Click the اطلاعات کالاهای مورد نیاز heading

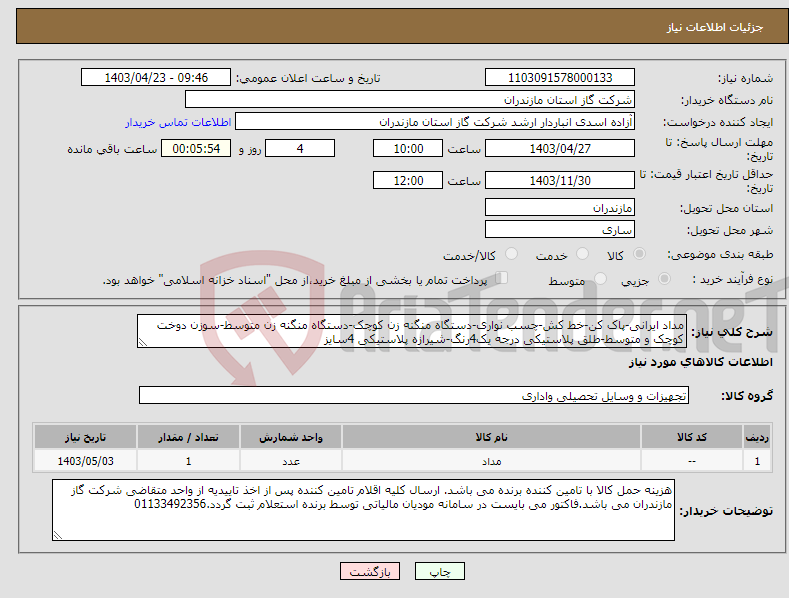click(x=700, y=362)
